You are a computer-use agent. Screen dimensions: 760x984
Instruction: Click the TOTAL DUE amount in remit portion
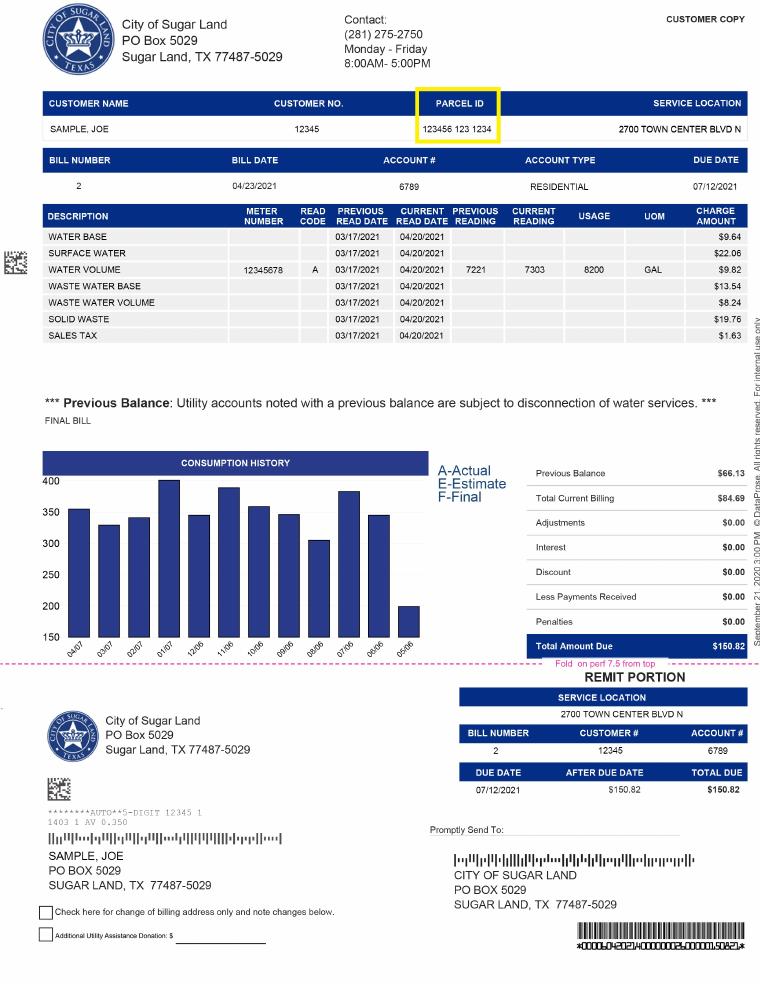click(x=723, y=789)
